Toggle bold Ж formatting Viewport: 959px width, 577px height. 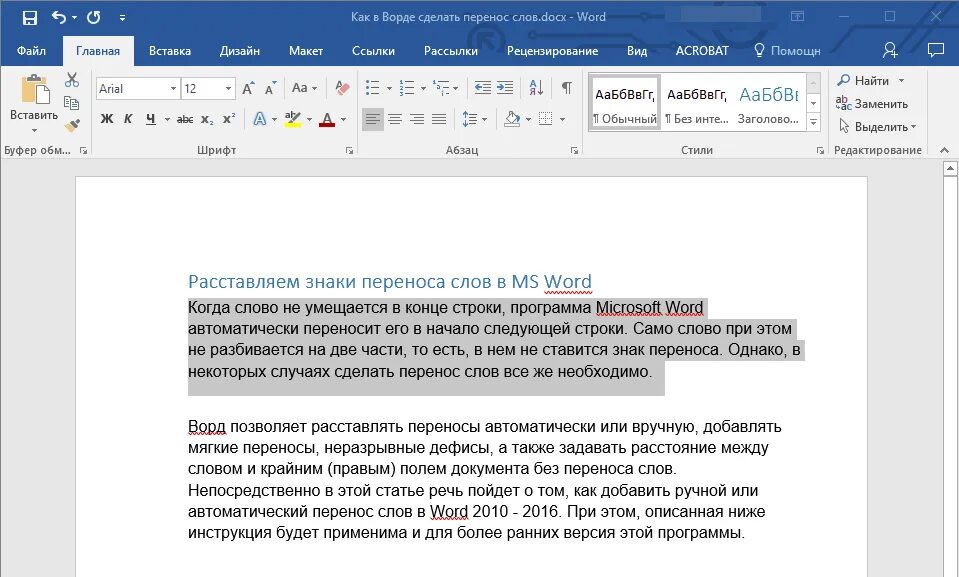[x=107, y=119]
